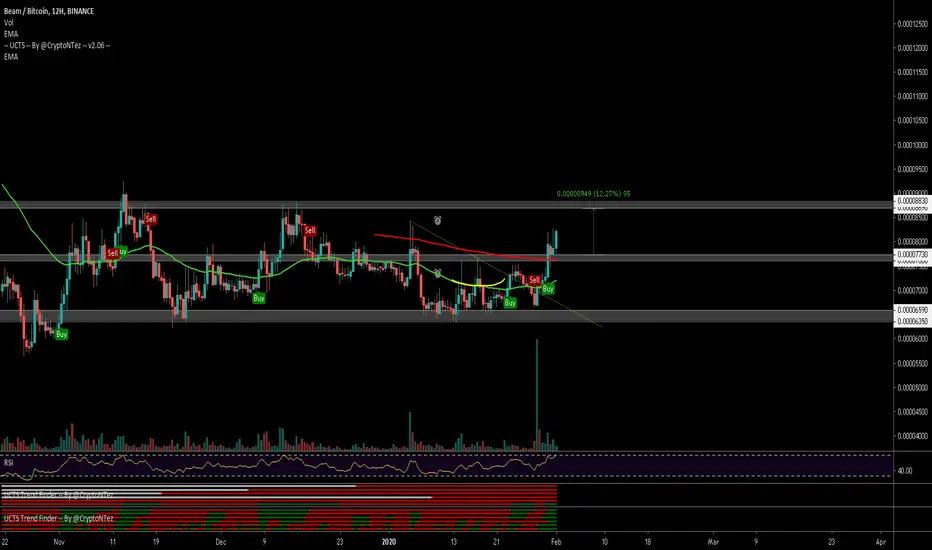Select the yellow curved drawing on the chart

(478, 283)
